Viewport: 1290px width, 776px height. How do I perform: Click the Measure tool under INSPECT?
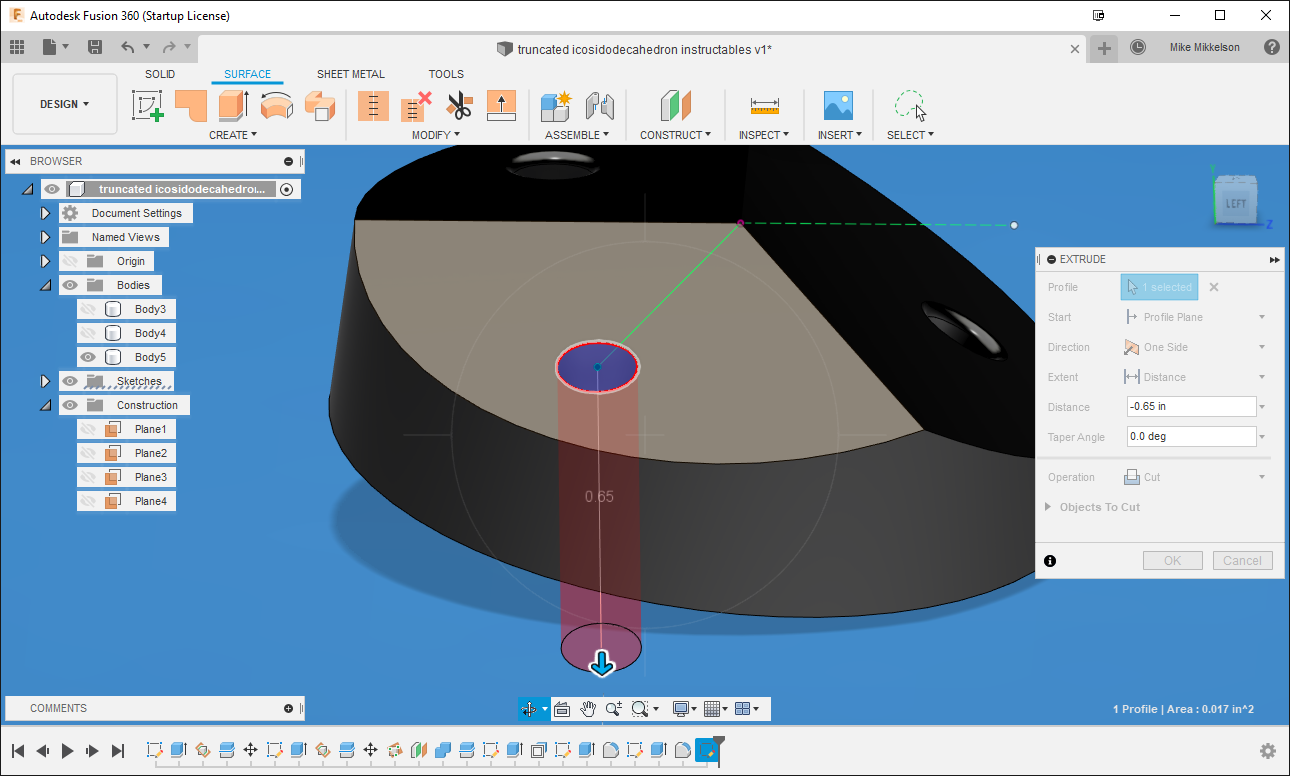(764, 105)
